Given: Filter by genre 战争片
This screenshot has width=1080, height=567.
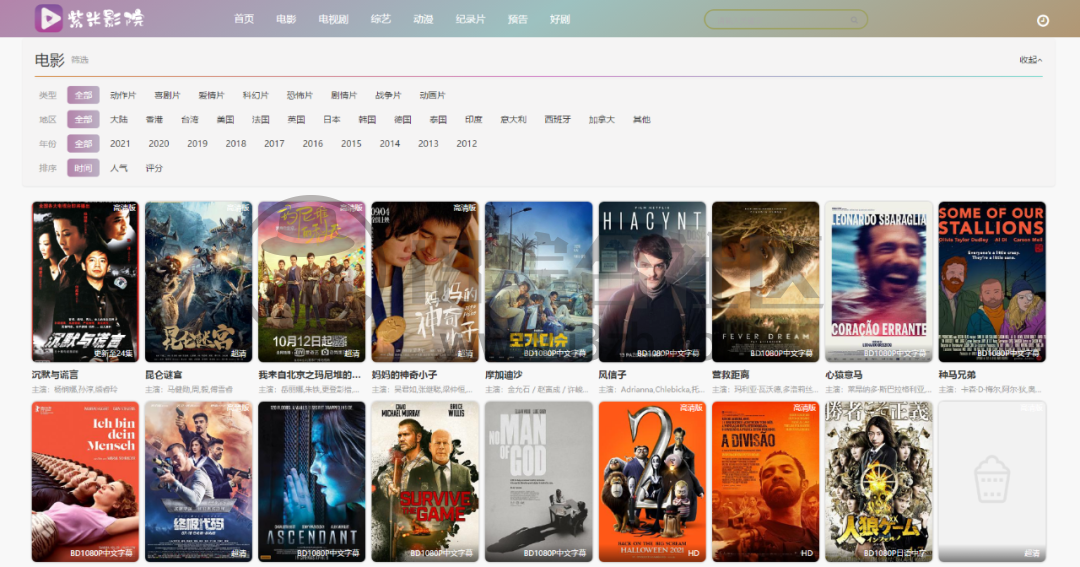Looking at the screenshot, I should [x=388, y=95].
